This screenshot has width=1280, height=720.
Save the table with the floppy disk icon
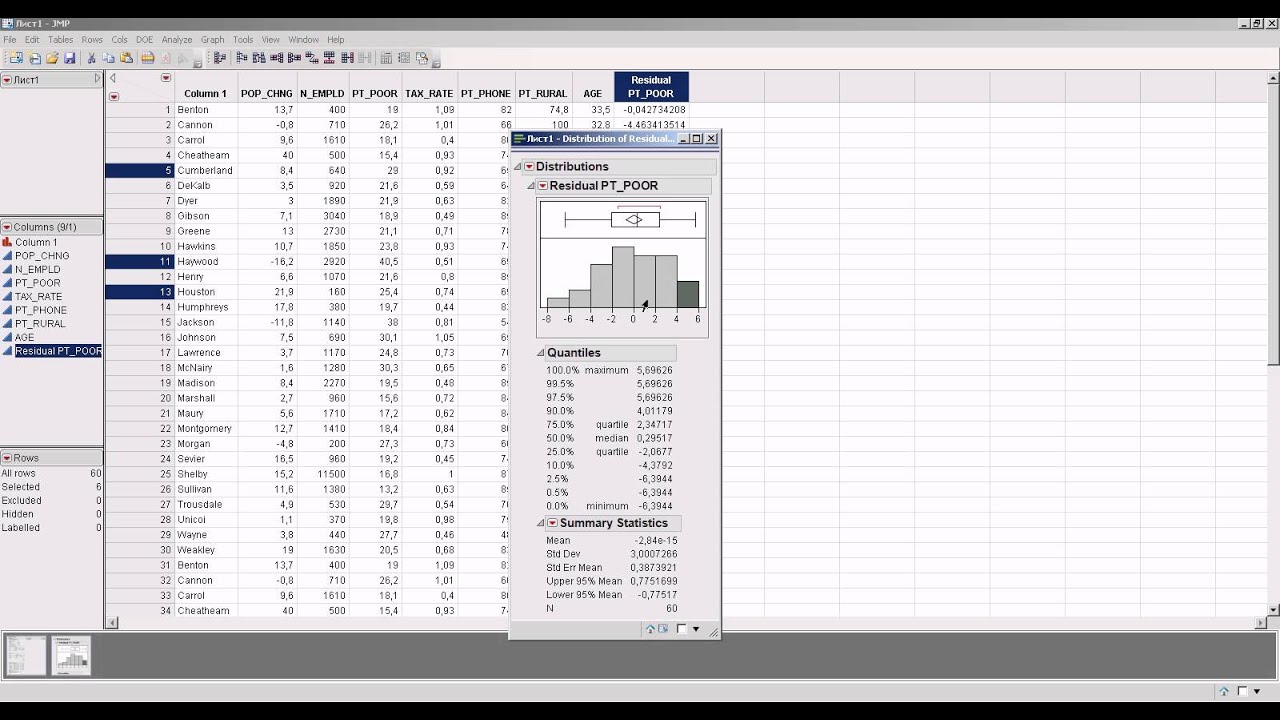click(69, 58)
